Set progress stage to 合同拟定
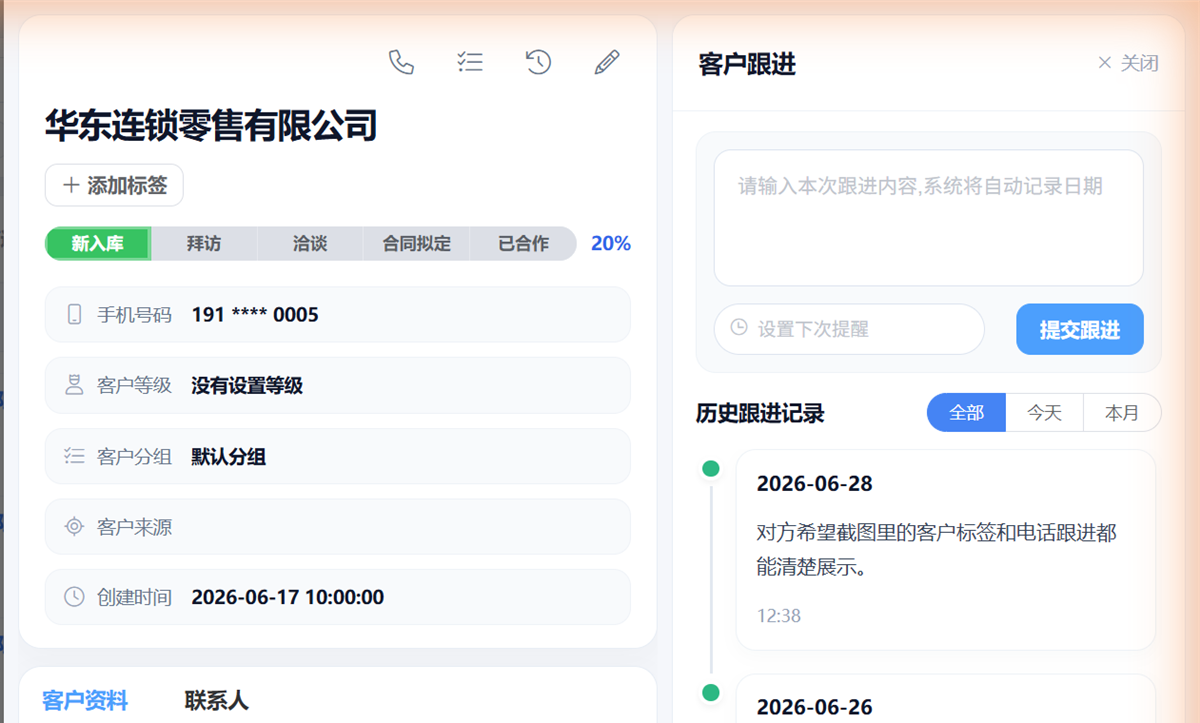The height and width of the screenshot is (723, 1200). [417, 243]
